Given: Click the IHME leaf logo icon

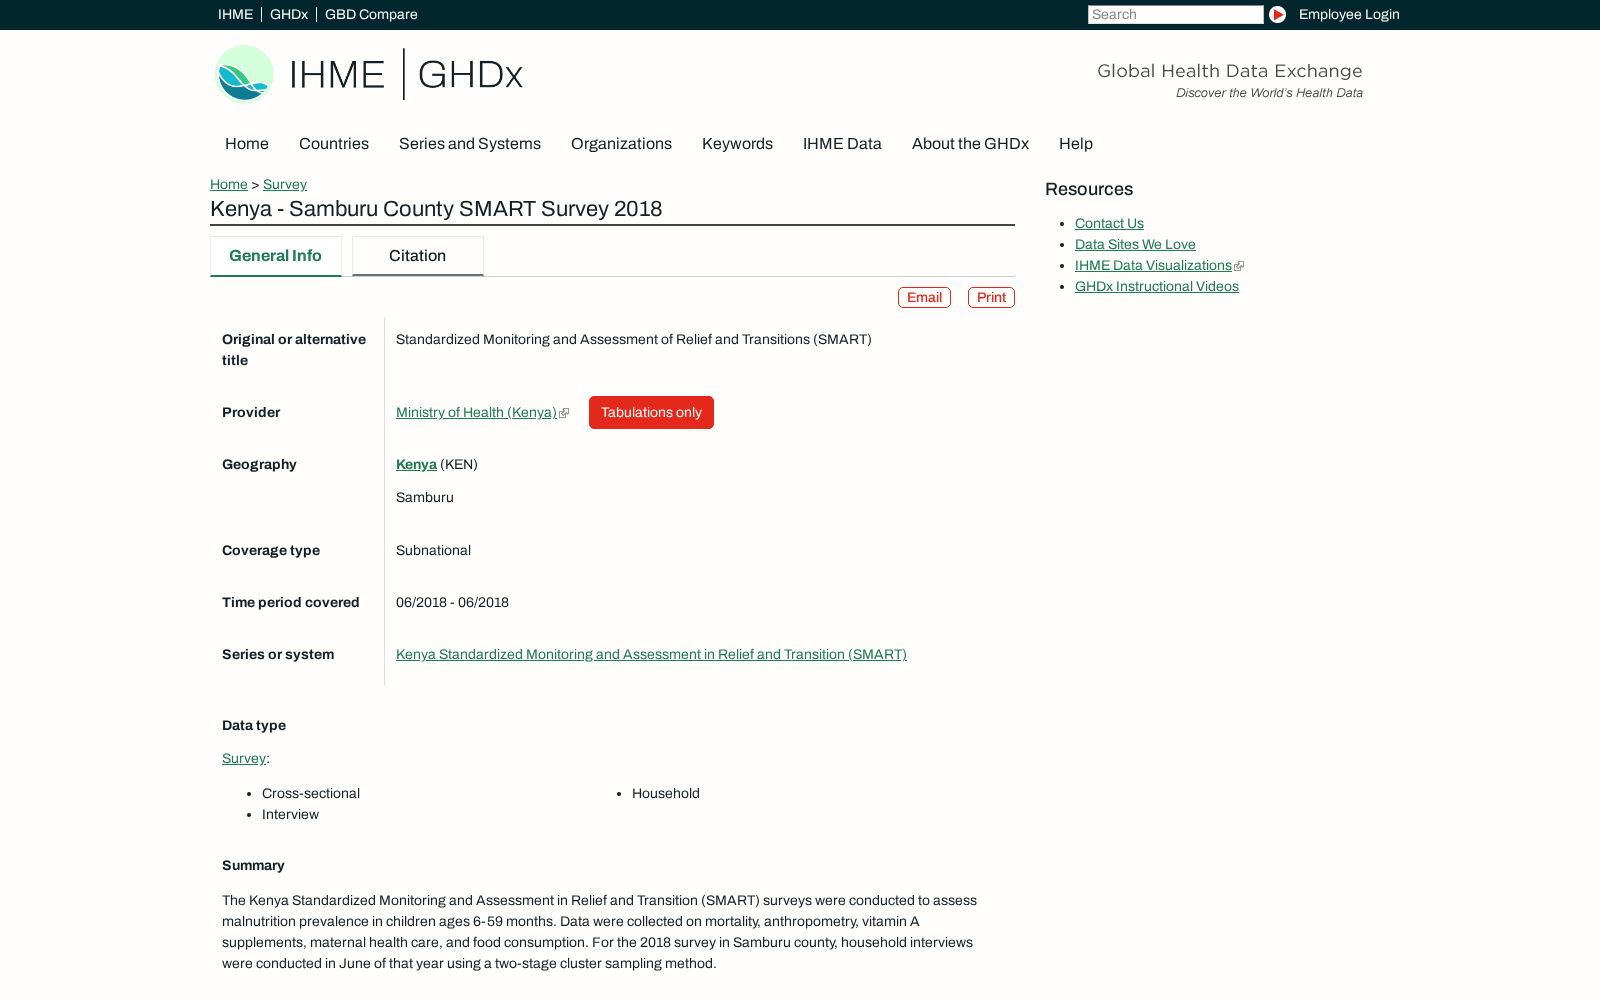Looking at the screenshot, I should (244, 74).
